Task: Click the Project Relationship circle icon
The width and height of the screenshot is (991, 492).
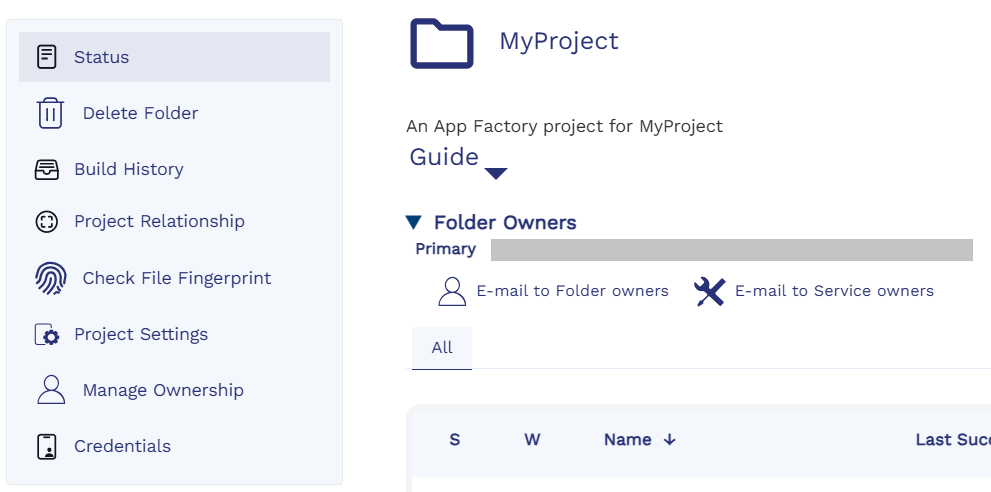Action: point(47,222)
